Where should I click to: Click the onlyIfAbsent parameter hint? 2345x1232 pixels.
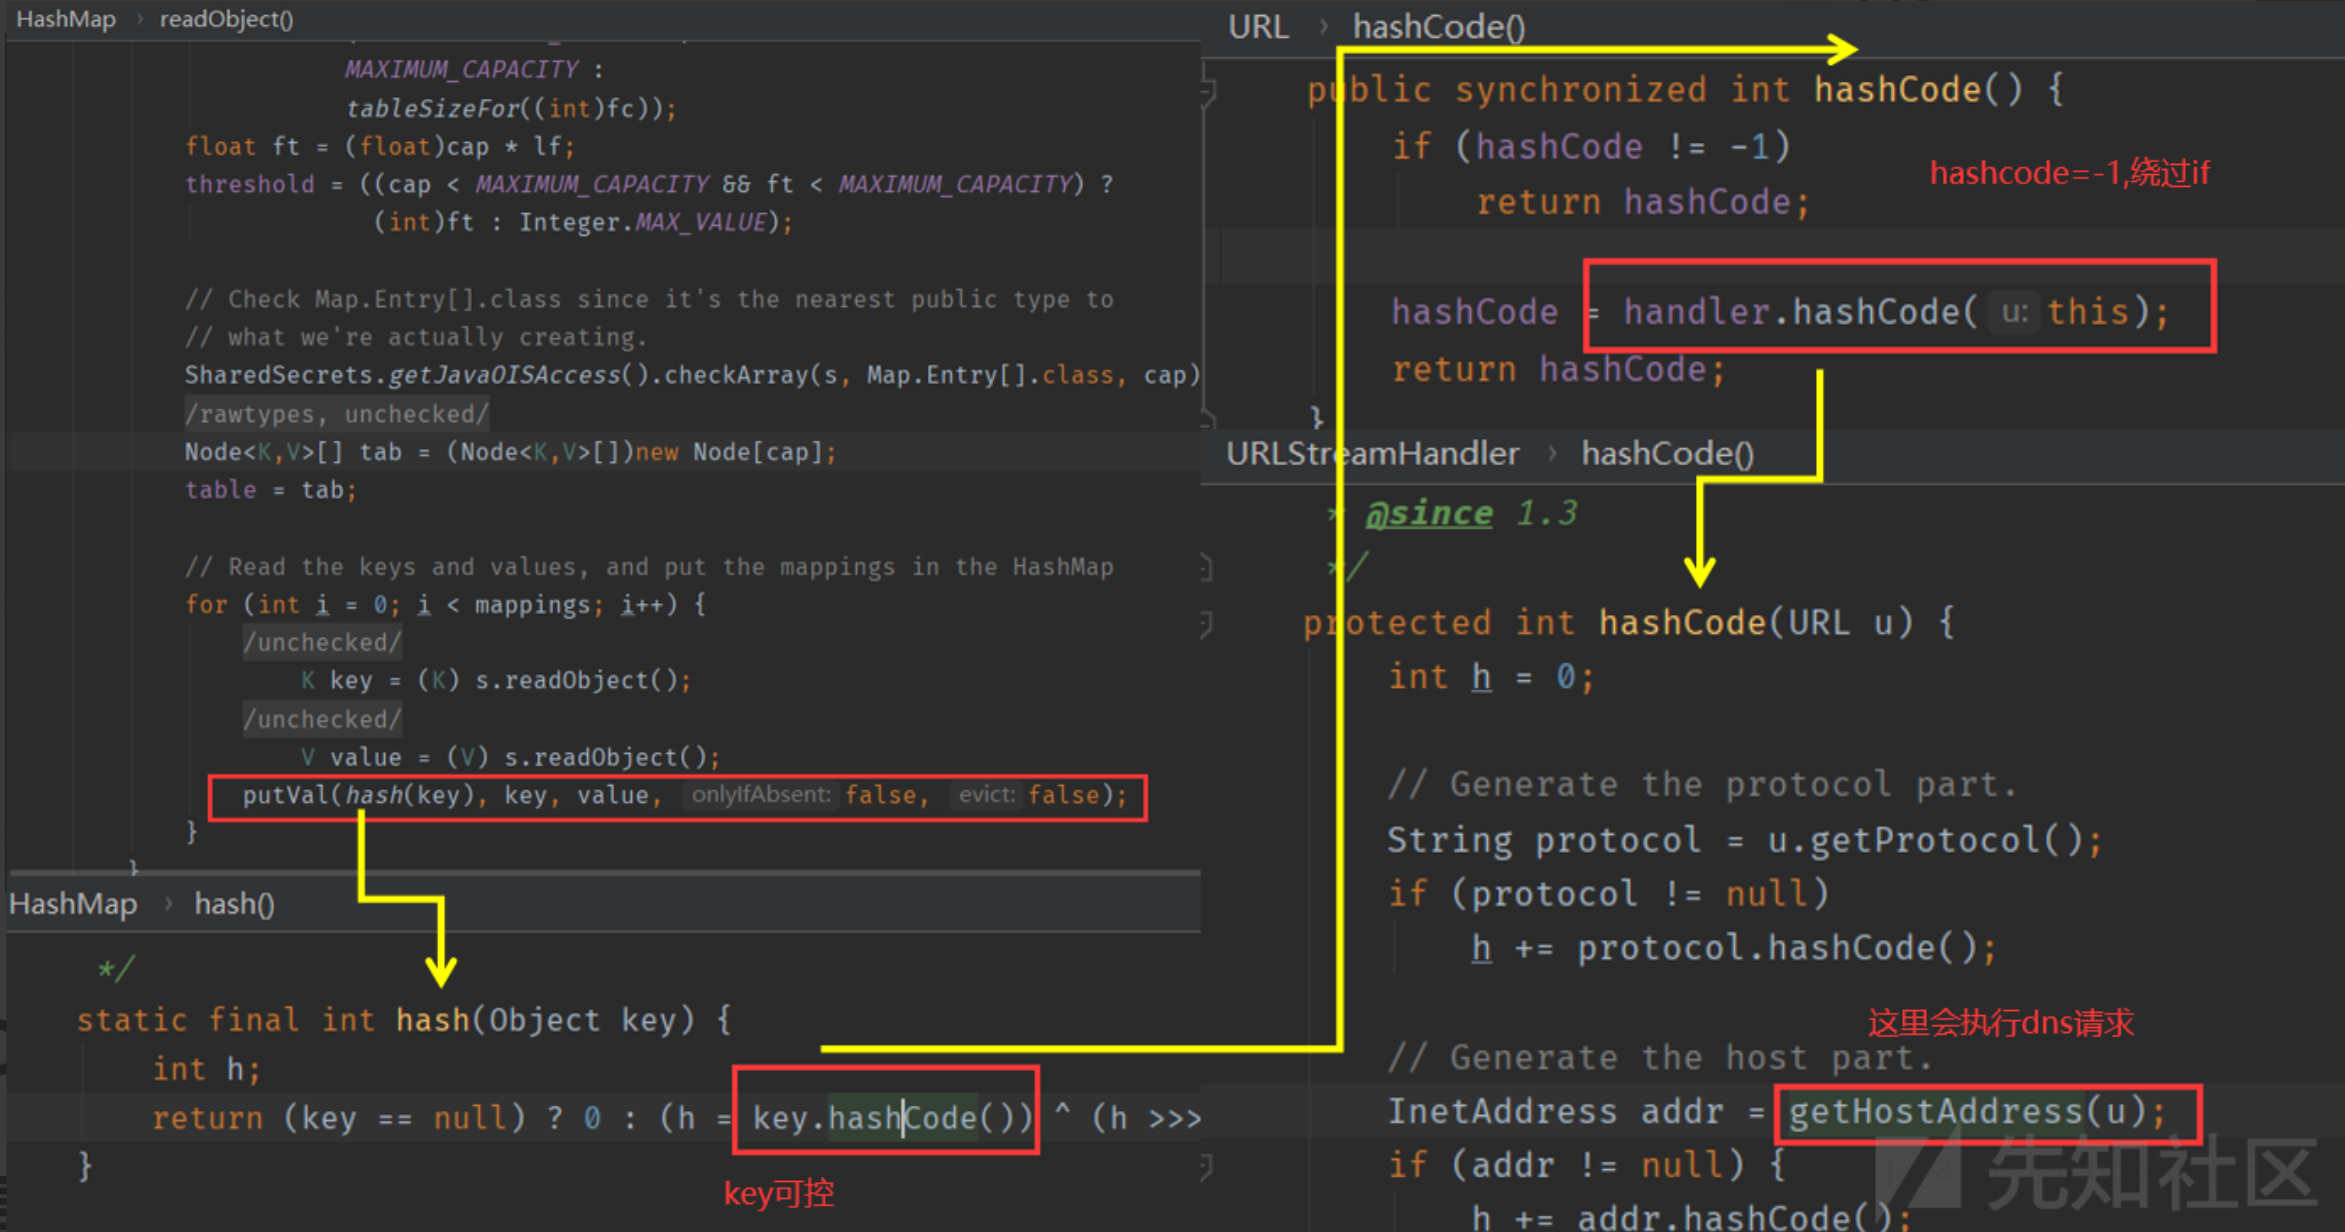click(x=761, y=796)
